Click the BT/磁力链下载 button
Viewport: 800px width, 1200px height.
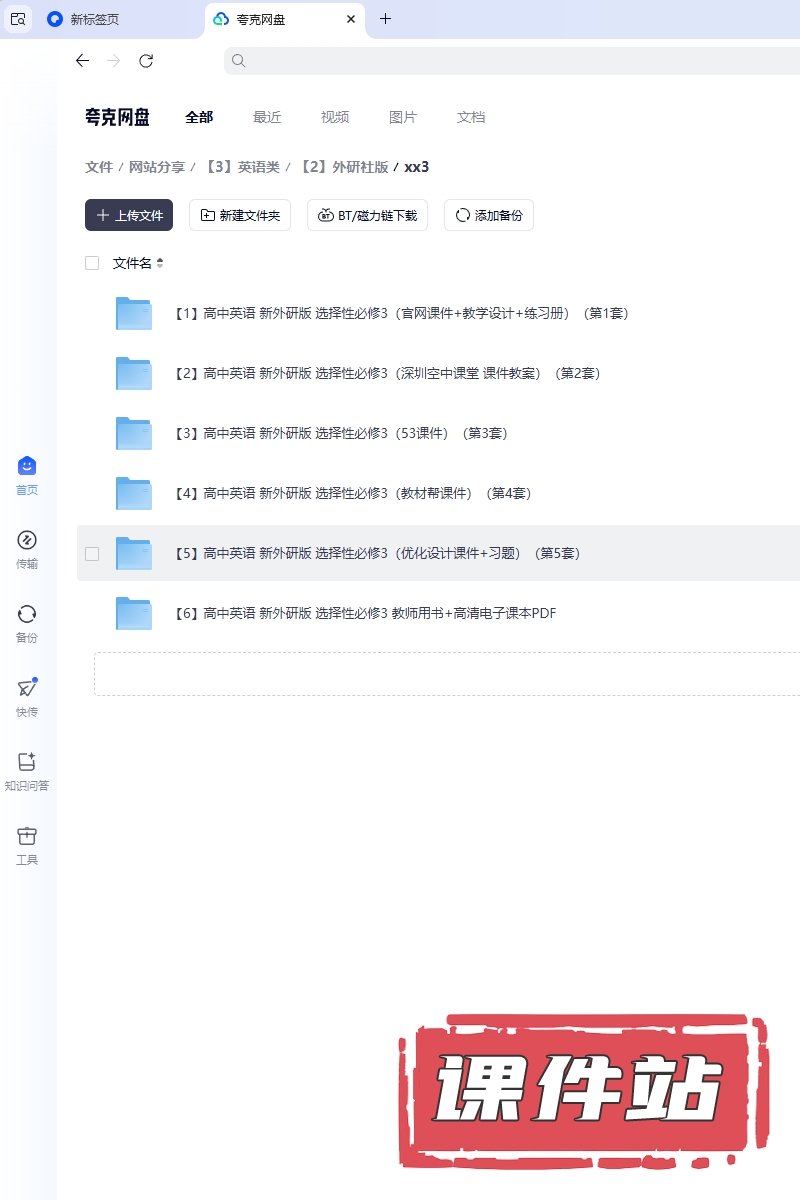coord(367,215)
